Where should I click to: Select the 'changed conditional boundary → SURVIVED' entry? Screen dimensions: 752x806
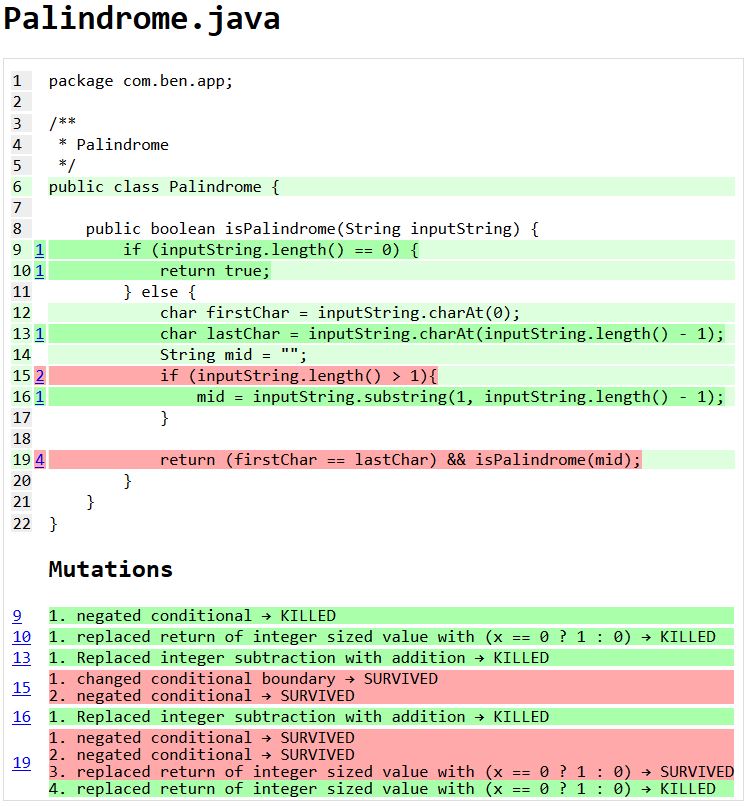coord(257,679)
